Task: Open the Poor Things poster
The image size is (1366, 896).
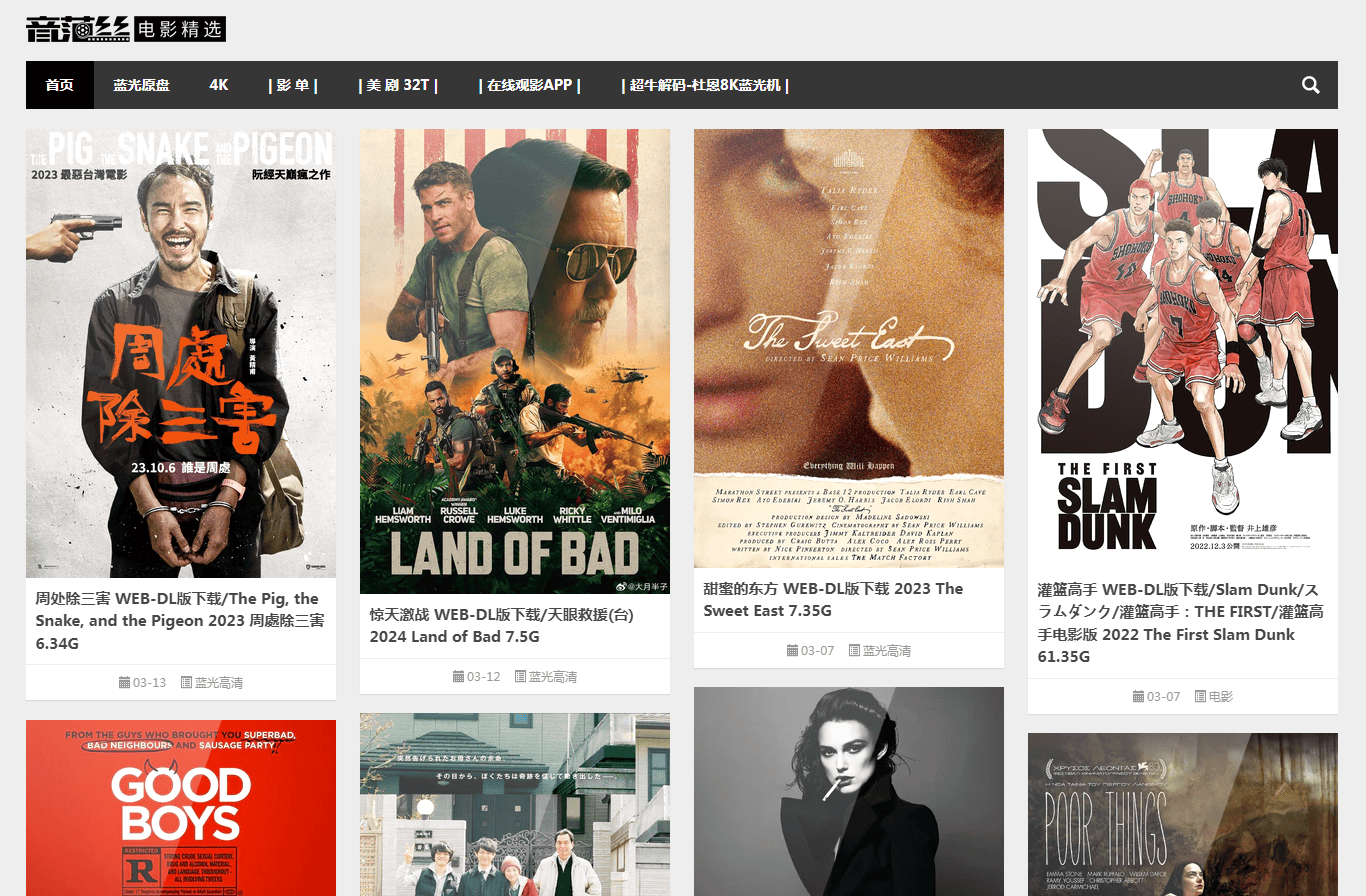Action: click(1183, 814)
